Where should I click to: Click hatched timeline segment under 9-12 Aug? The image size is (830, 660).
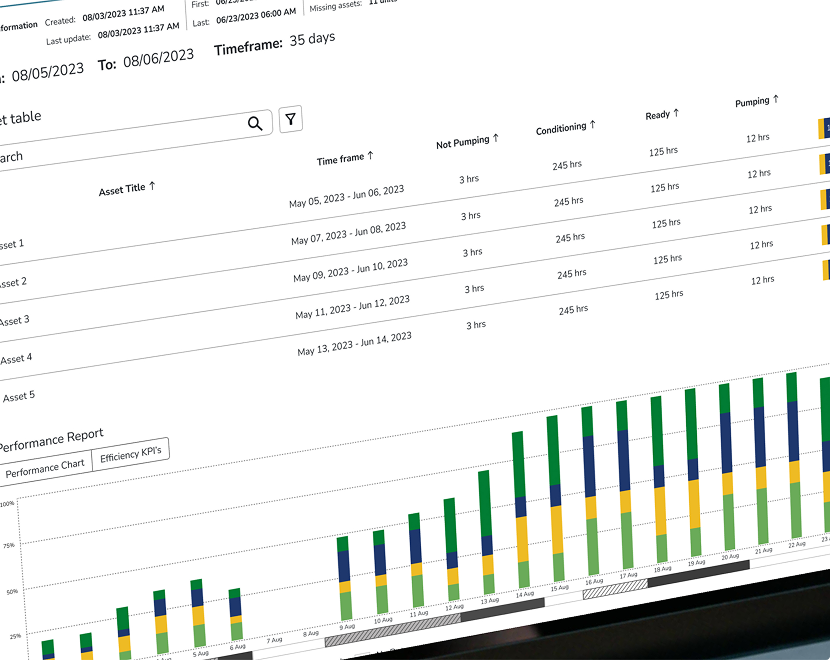click(393, 629)
